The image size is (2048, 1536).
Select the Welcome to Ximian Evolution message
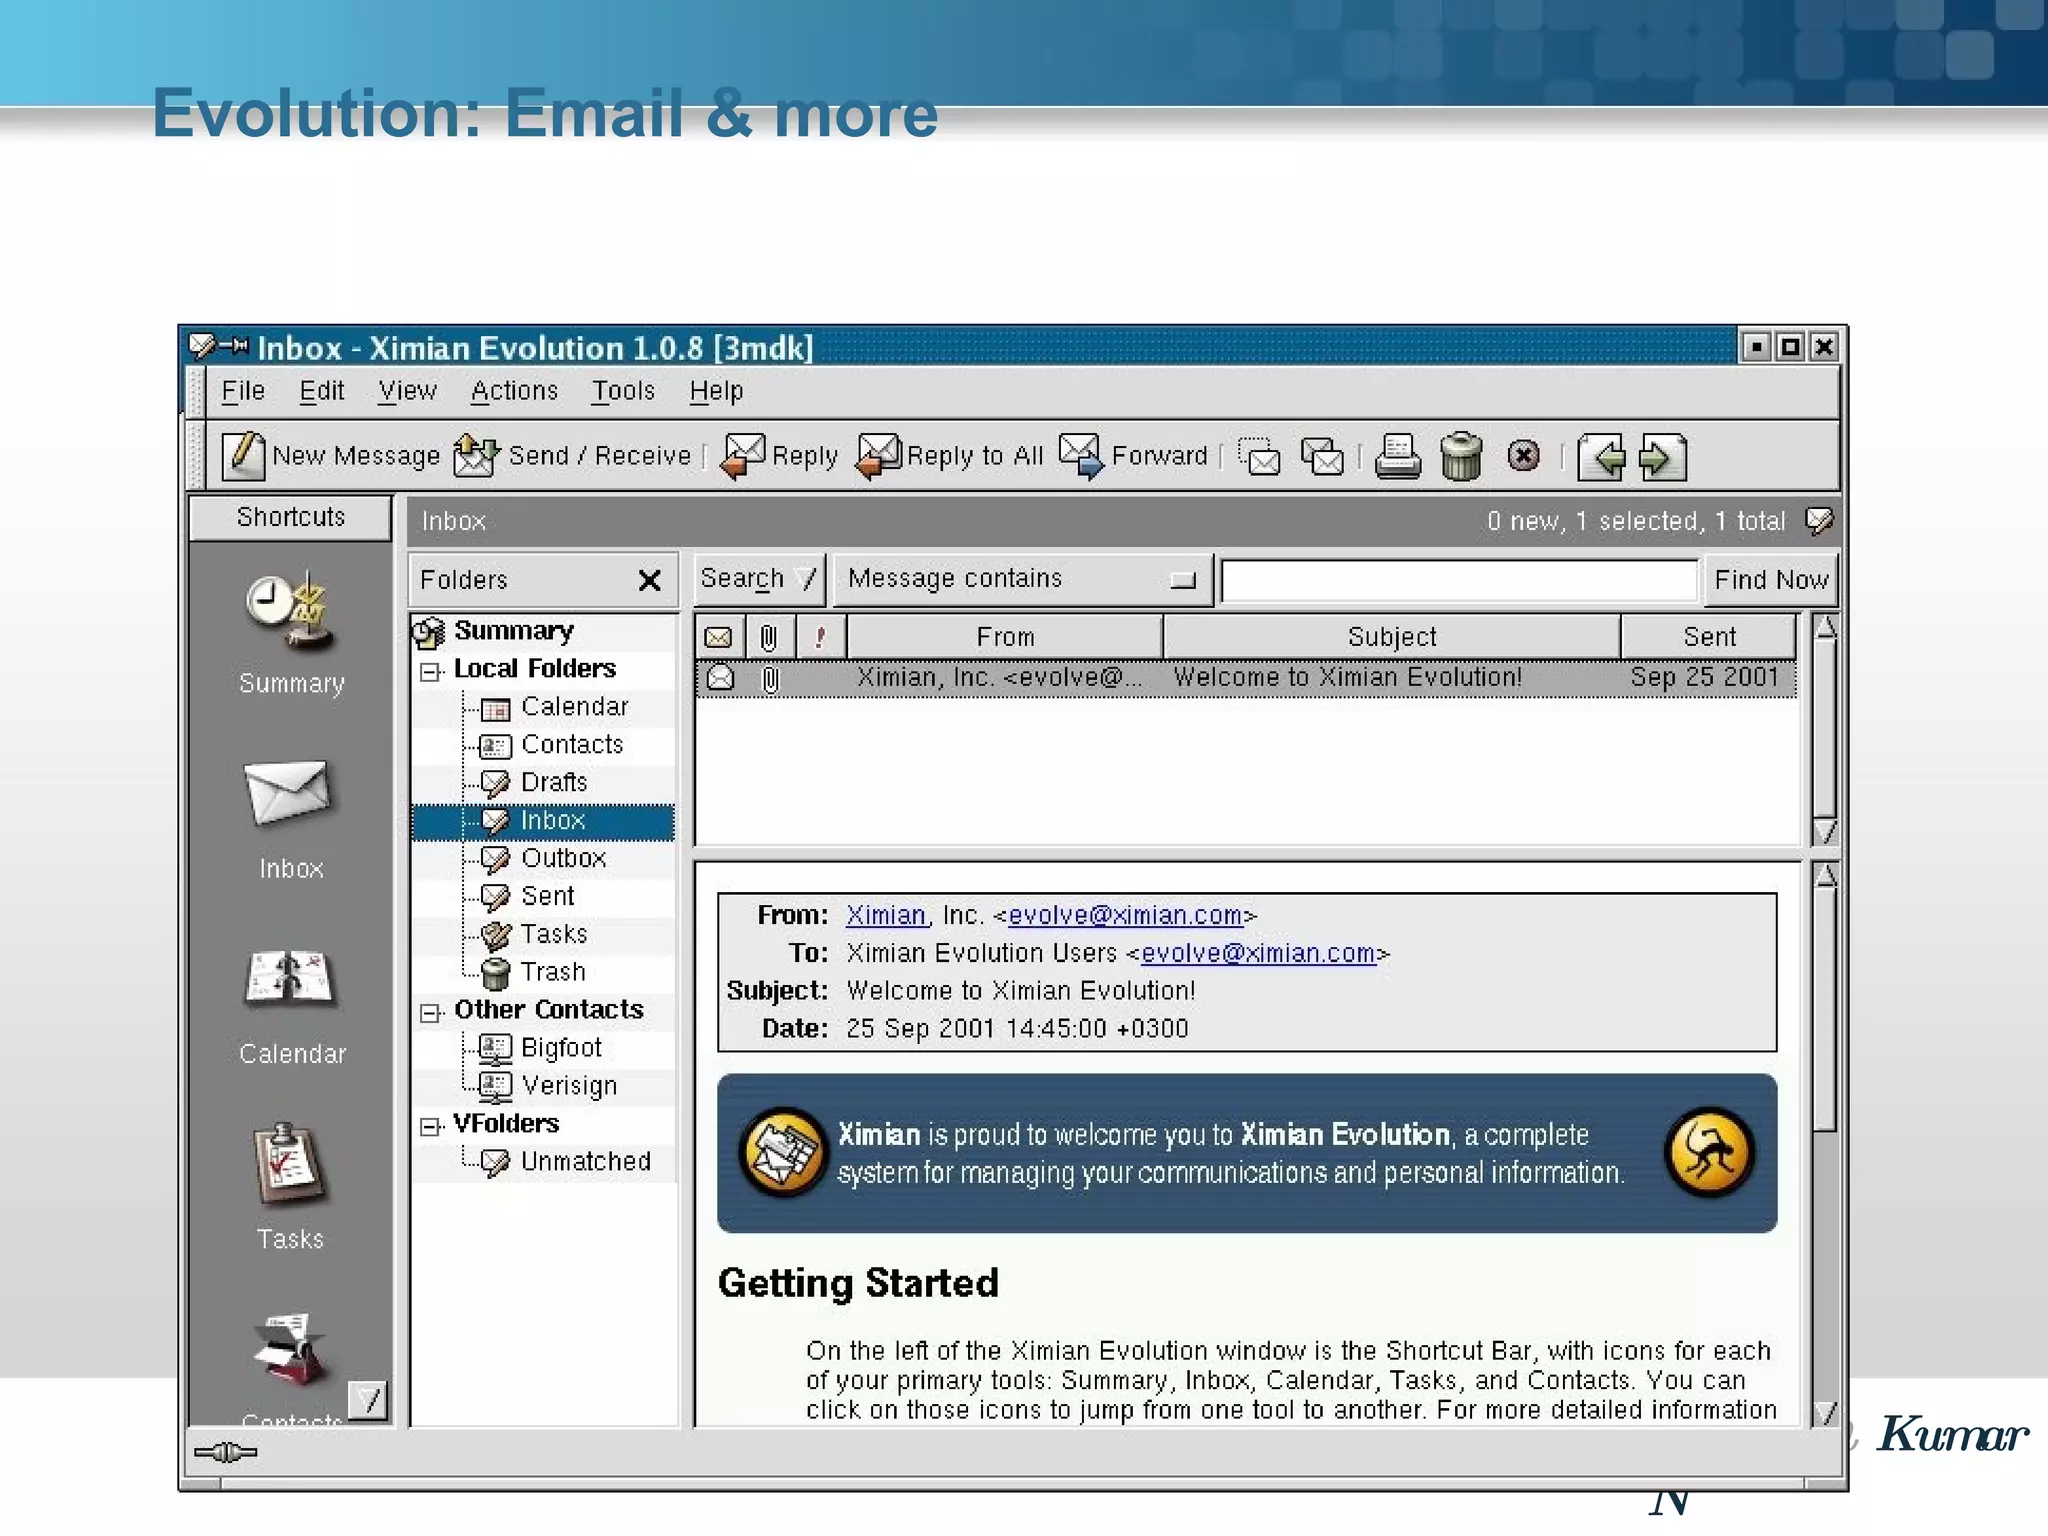1246,678
